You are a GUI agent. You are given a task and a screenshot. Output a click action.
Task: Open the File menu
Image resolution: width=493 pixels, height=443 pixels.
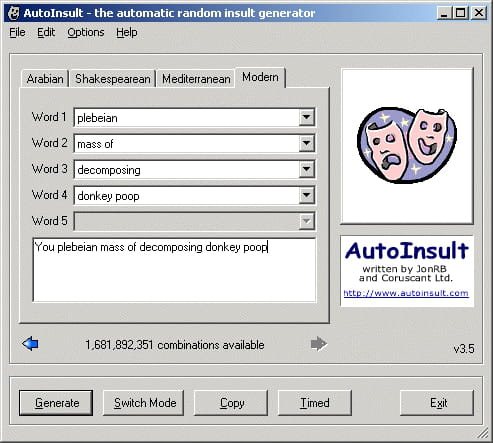(17, 32)
